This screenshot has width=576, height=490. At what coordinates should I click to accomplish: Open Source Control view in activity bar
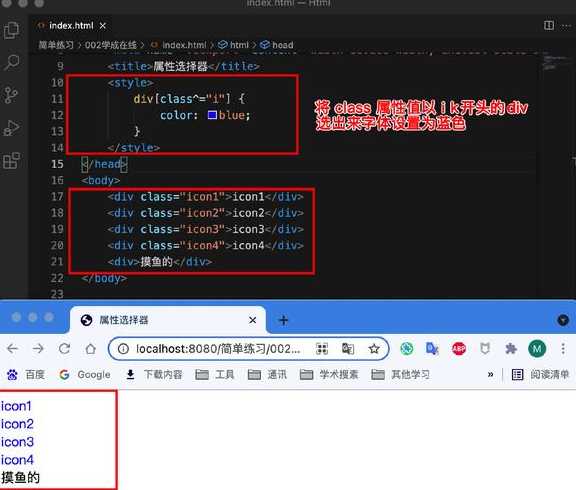pyautogui.click(x=11, y=96)
